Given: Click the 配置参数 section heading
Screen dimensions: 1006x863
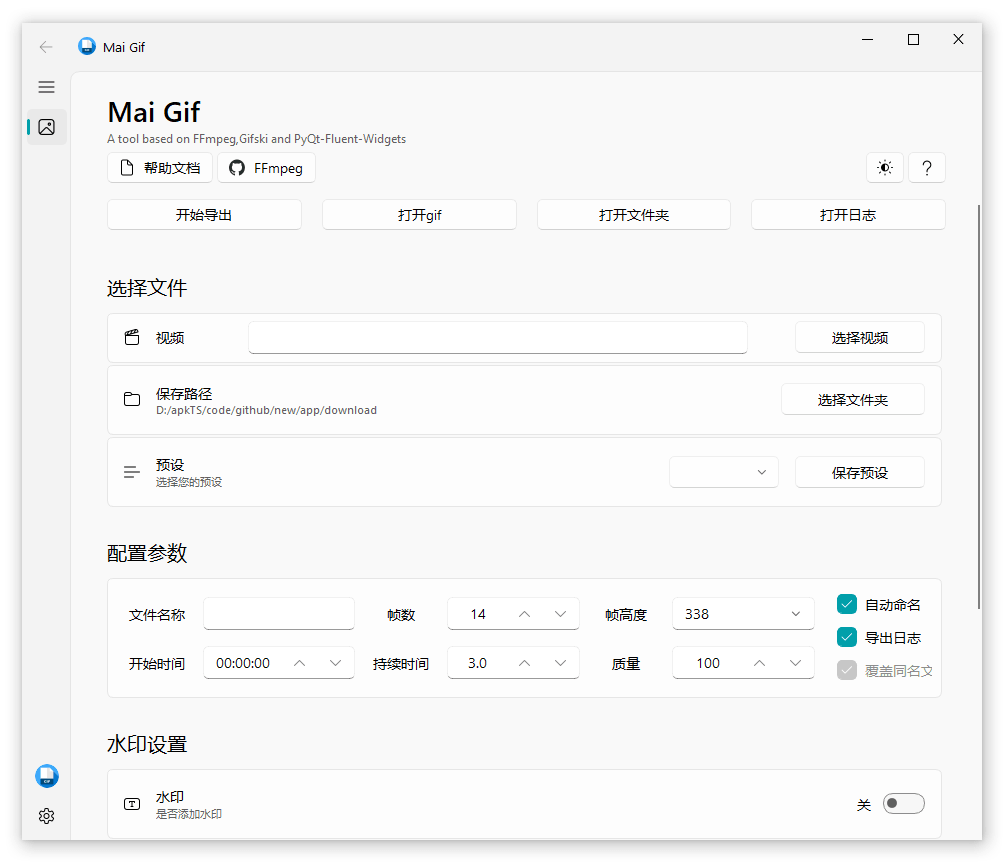Looking at the screenshot, I should [x=147, y=553].
